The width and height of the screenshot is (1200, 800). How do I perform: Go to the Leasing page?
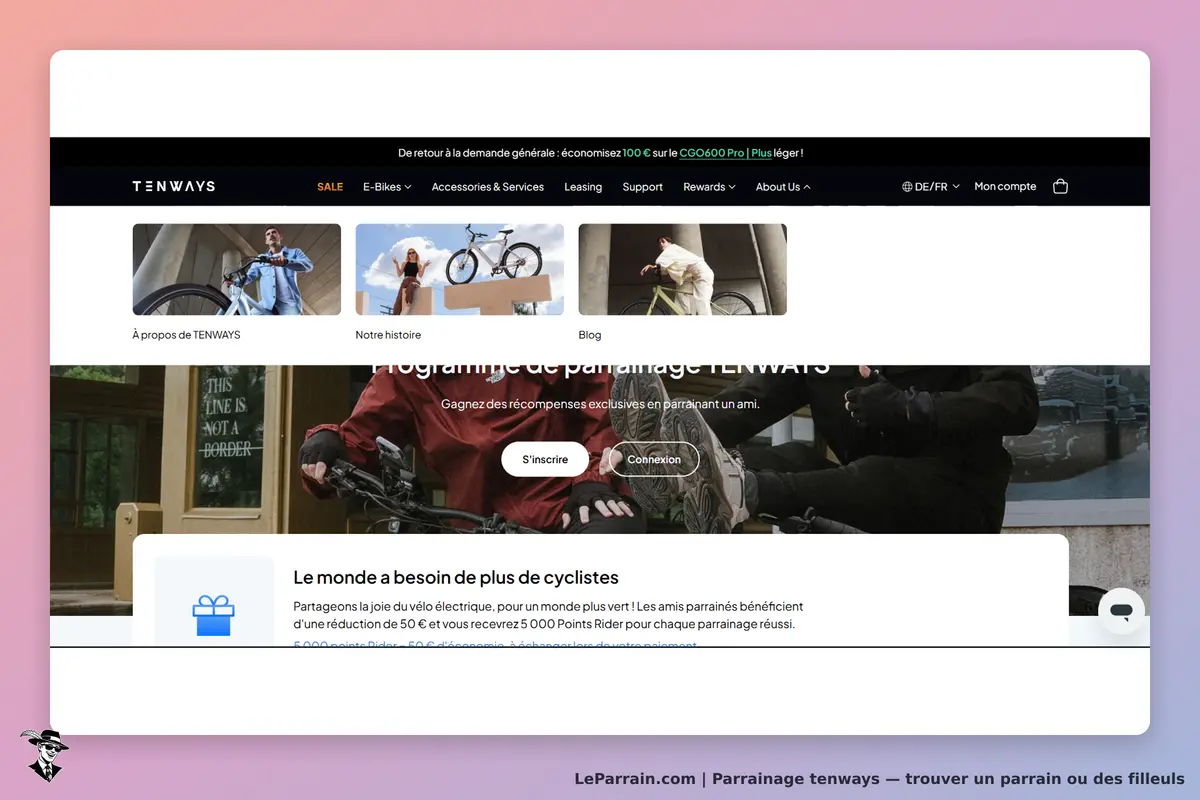tap(583, 187)
